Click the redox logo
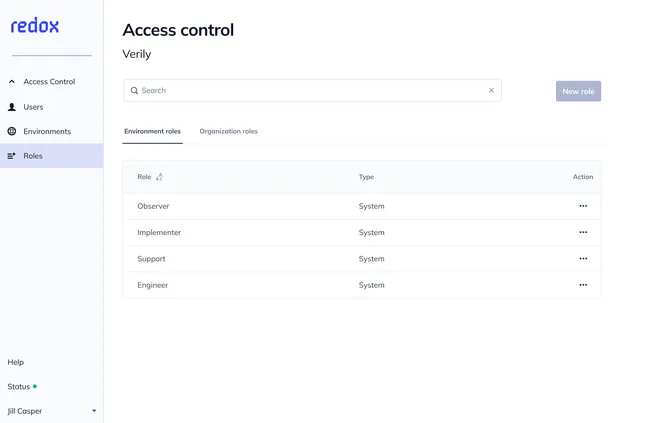The height and width of the screenshot is (423, 645). (x=35, y=26)
